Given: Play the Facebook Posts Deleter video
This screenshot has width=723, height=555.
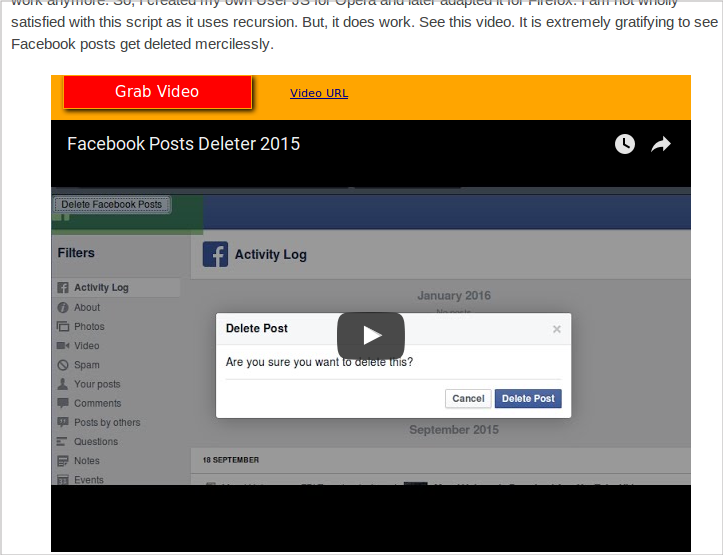Looking at the screenshot, I should pyautogui.click(x=371, y=335).
